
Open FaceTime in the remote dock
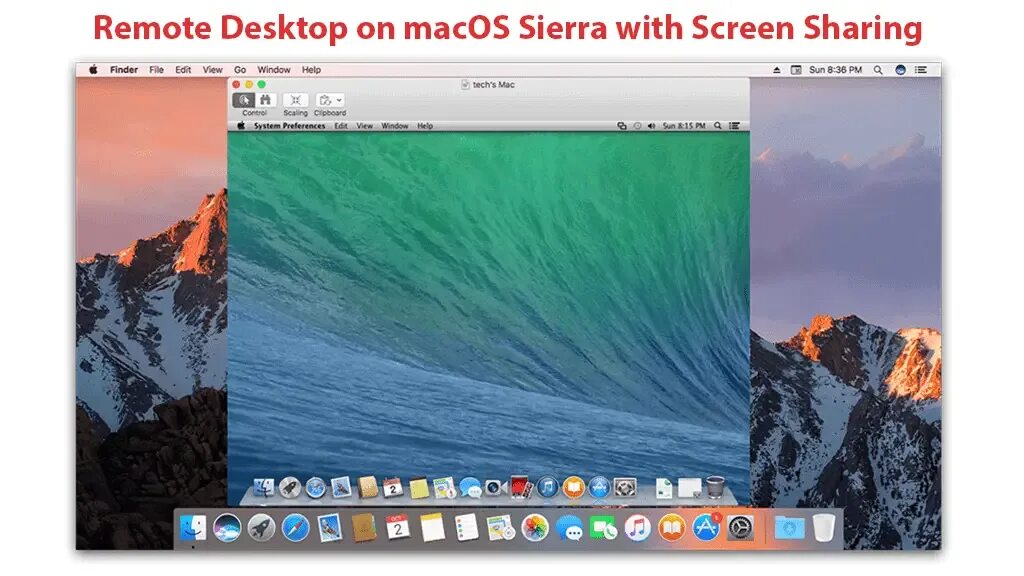(494, 487)
